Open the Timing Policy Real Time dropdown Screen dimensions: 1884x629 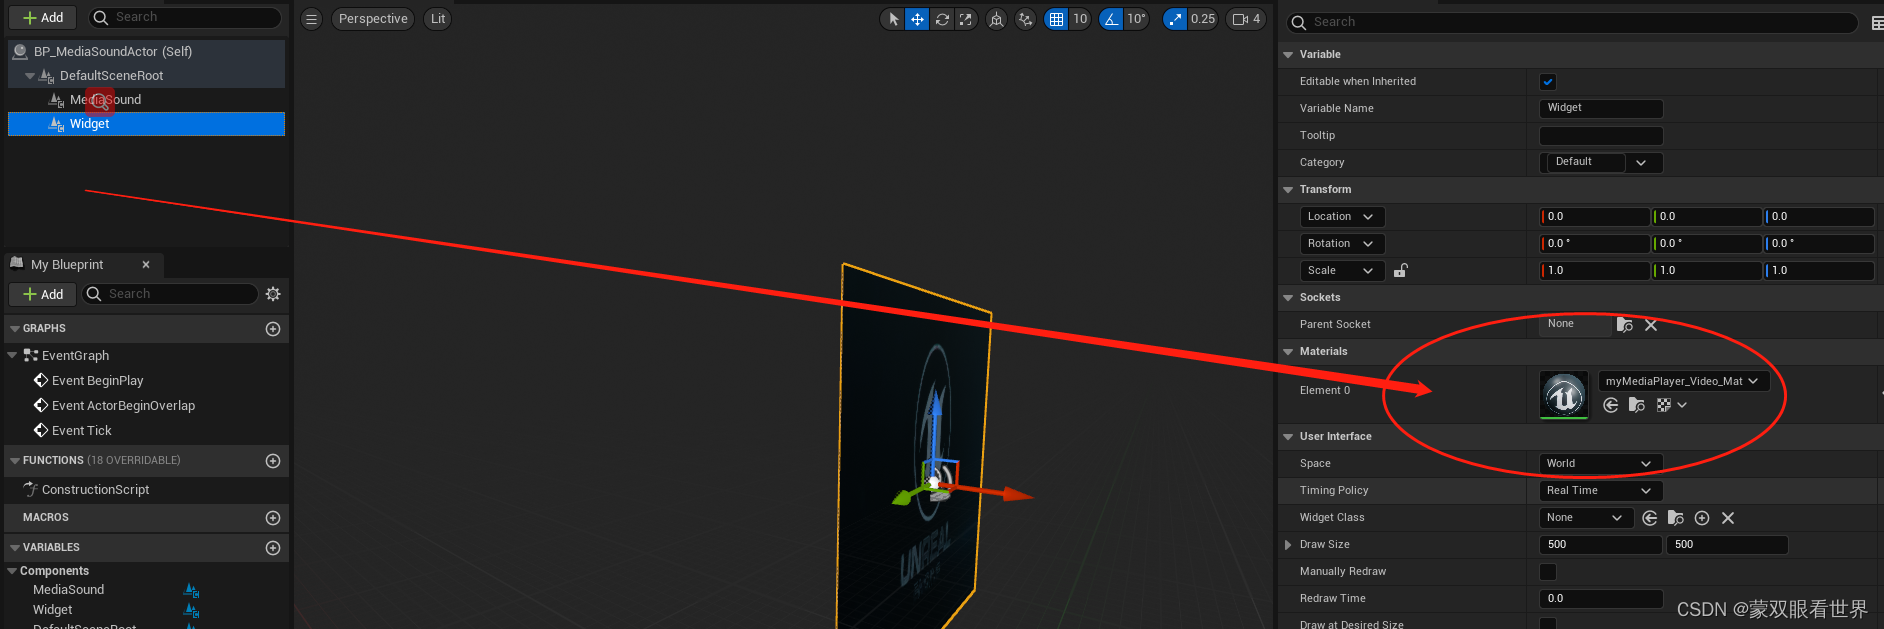pyautogui.click(x=1601, y=491)
